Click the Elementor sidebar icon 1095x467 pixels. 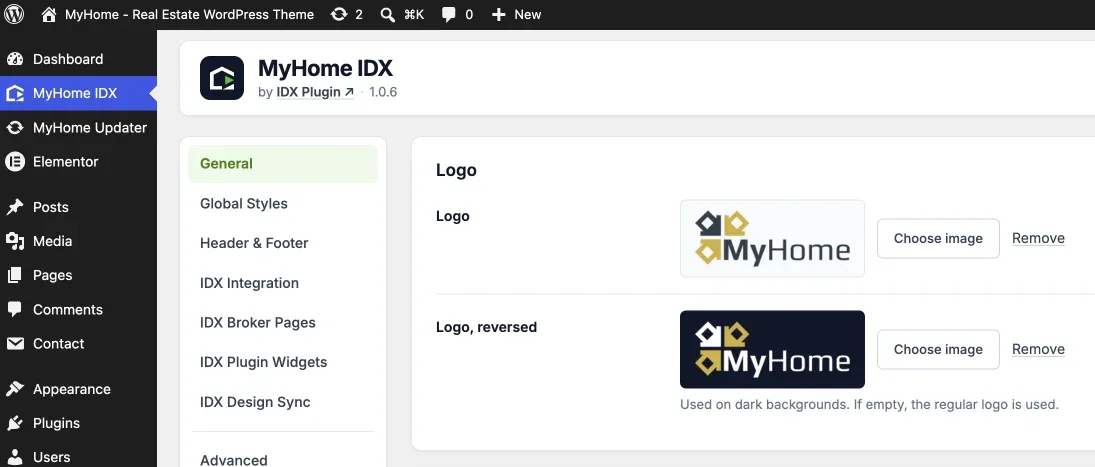pyautogui.click(x=15, y=162)
